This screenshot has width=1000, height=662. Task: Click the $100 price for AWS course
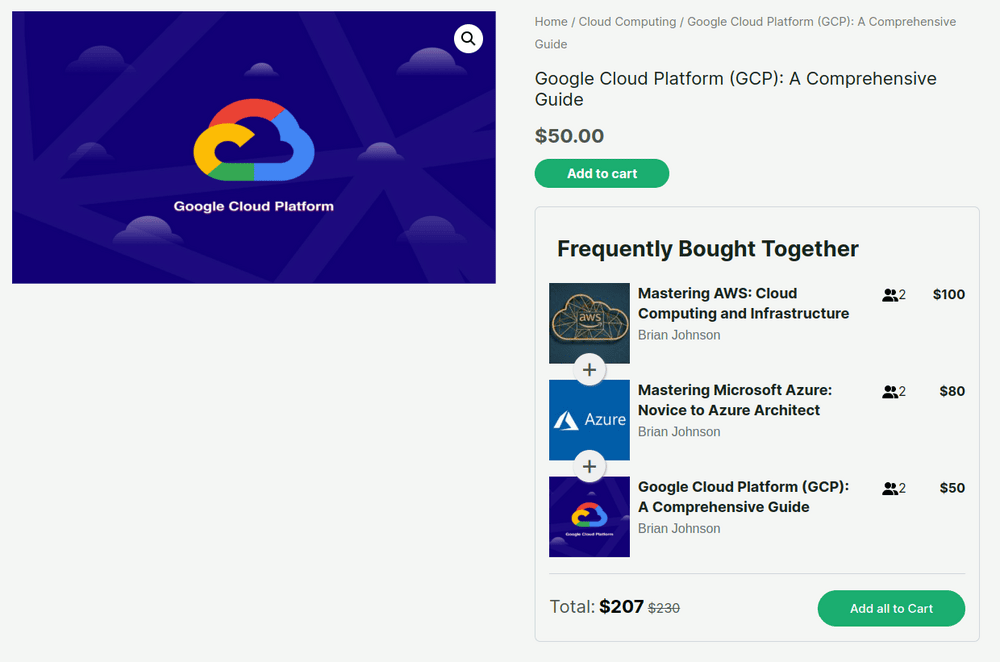coord(948,295)
